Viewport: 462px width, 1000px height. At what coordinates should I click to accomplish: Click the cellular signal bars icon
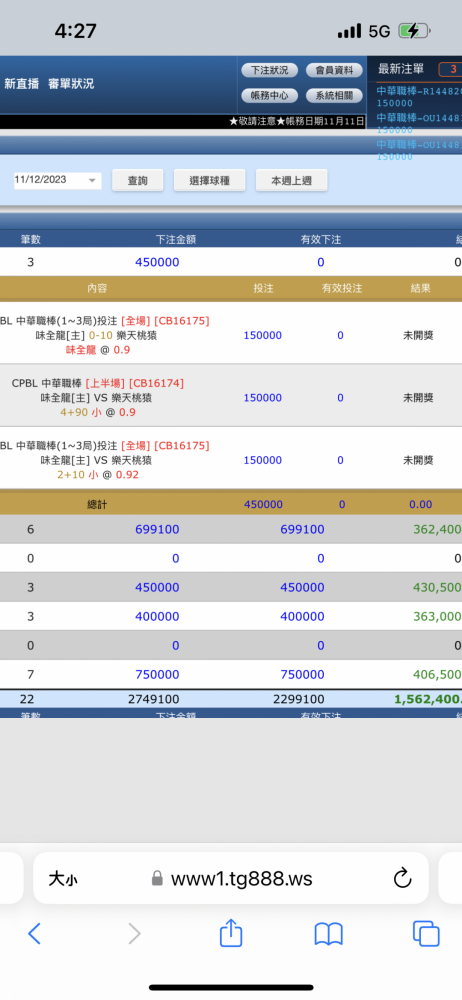coord(349,31)
